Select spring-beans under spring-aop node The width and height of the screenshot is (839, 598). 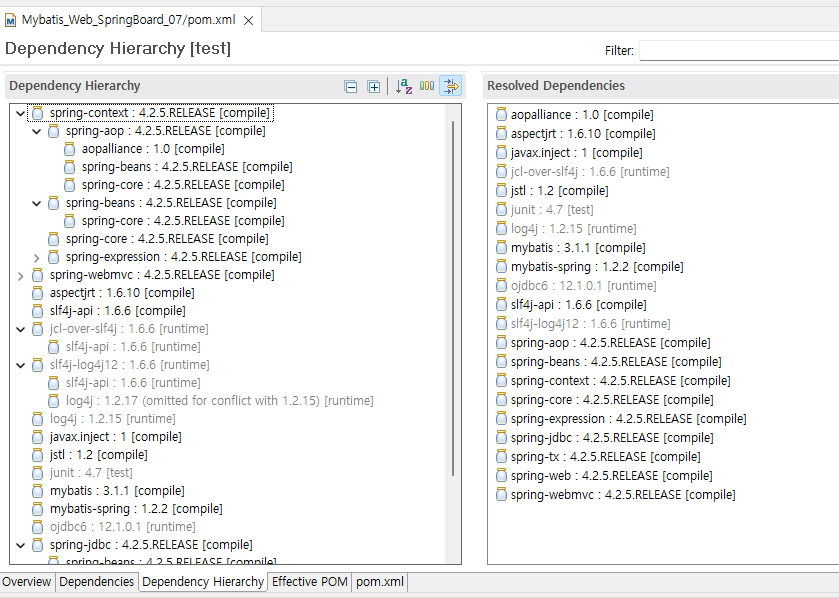pos(187,167)
